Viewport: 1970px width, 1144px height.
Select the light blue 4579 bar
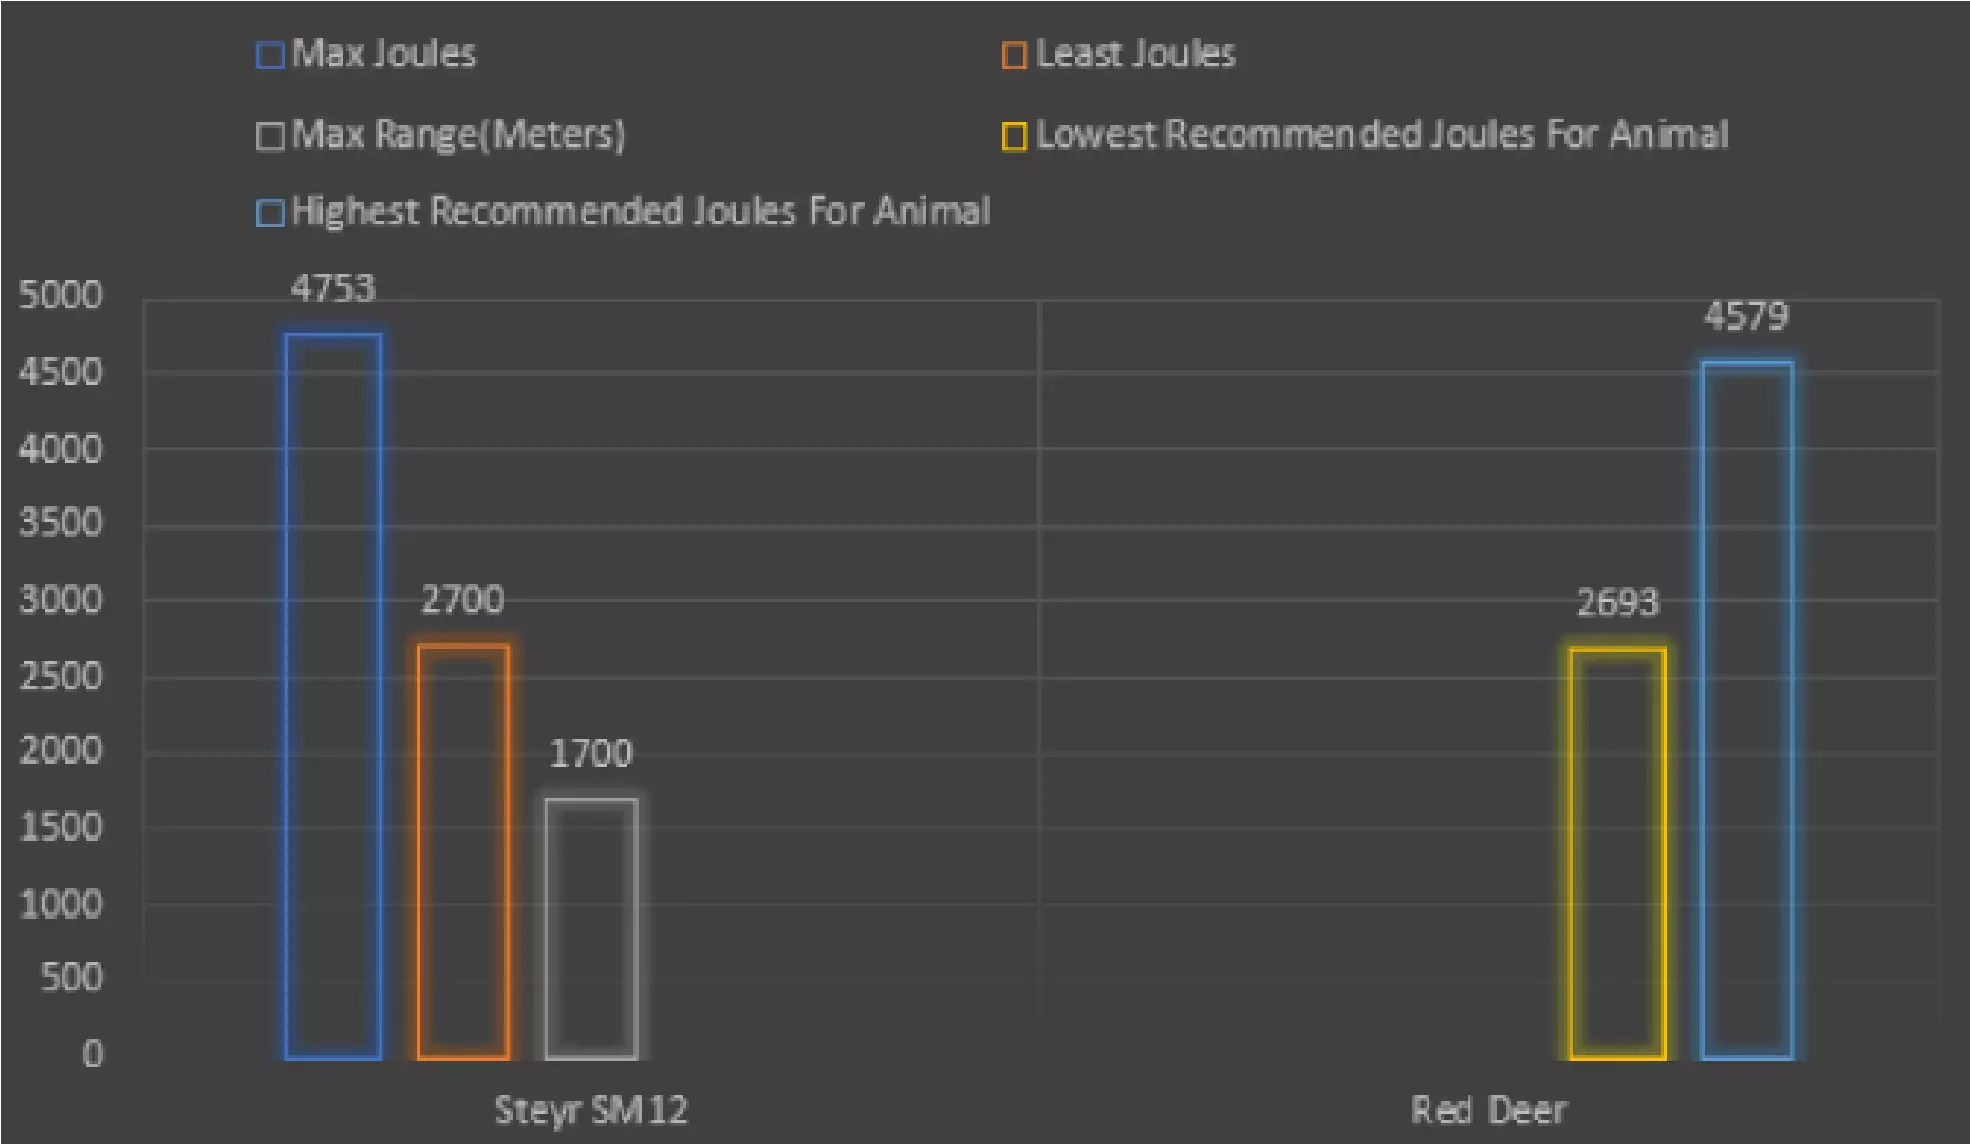(1747, 710)
